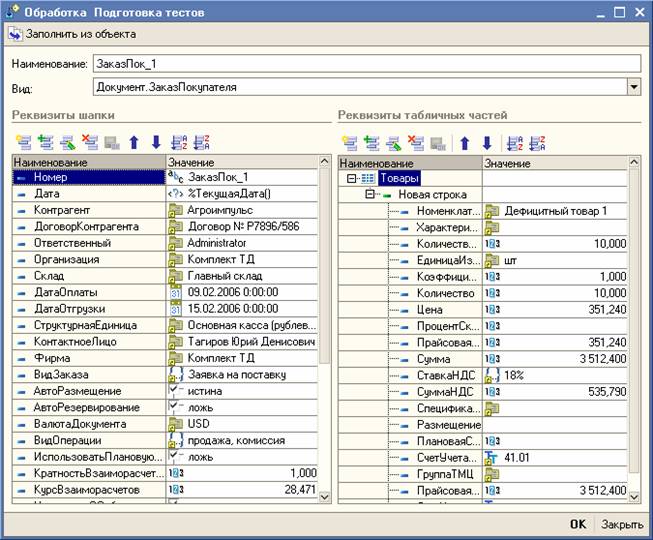Sort by Значение column header in left table
This screenshot has height=540, width=653.
242,162
